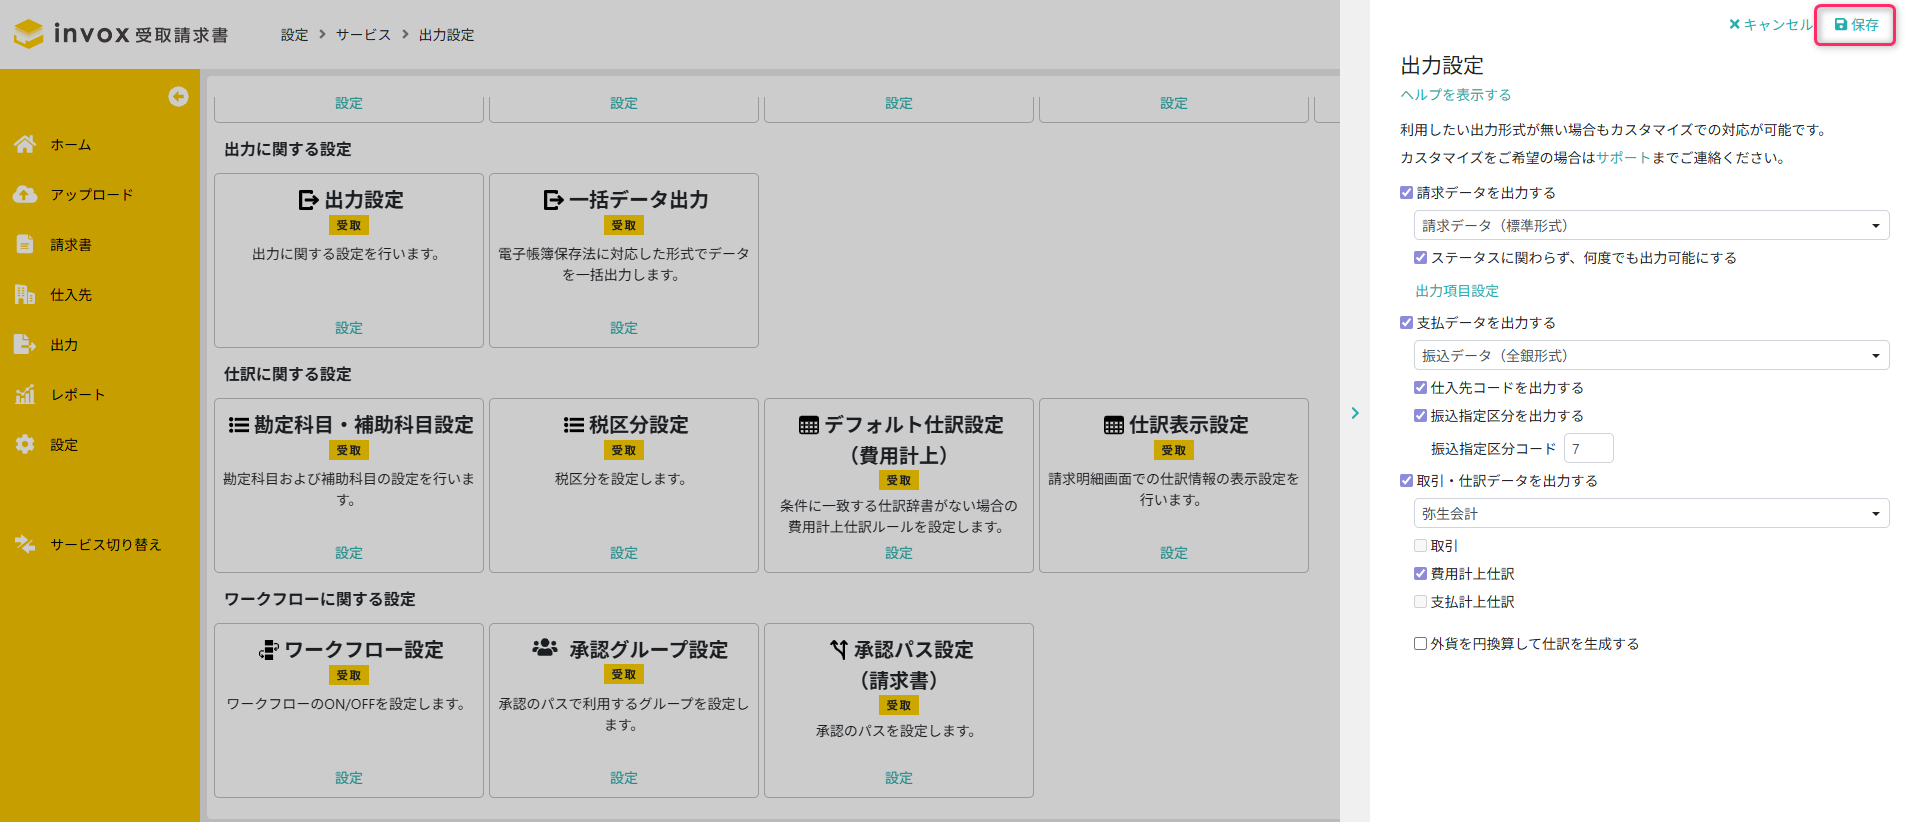Screen dimensions: 1914x822
Task: Open the 弥生会計 format dropdown
Action: pyautogui.click(x=1651, y=514)
